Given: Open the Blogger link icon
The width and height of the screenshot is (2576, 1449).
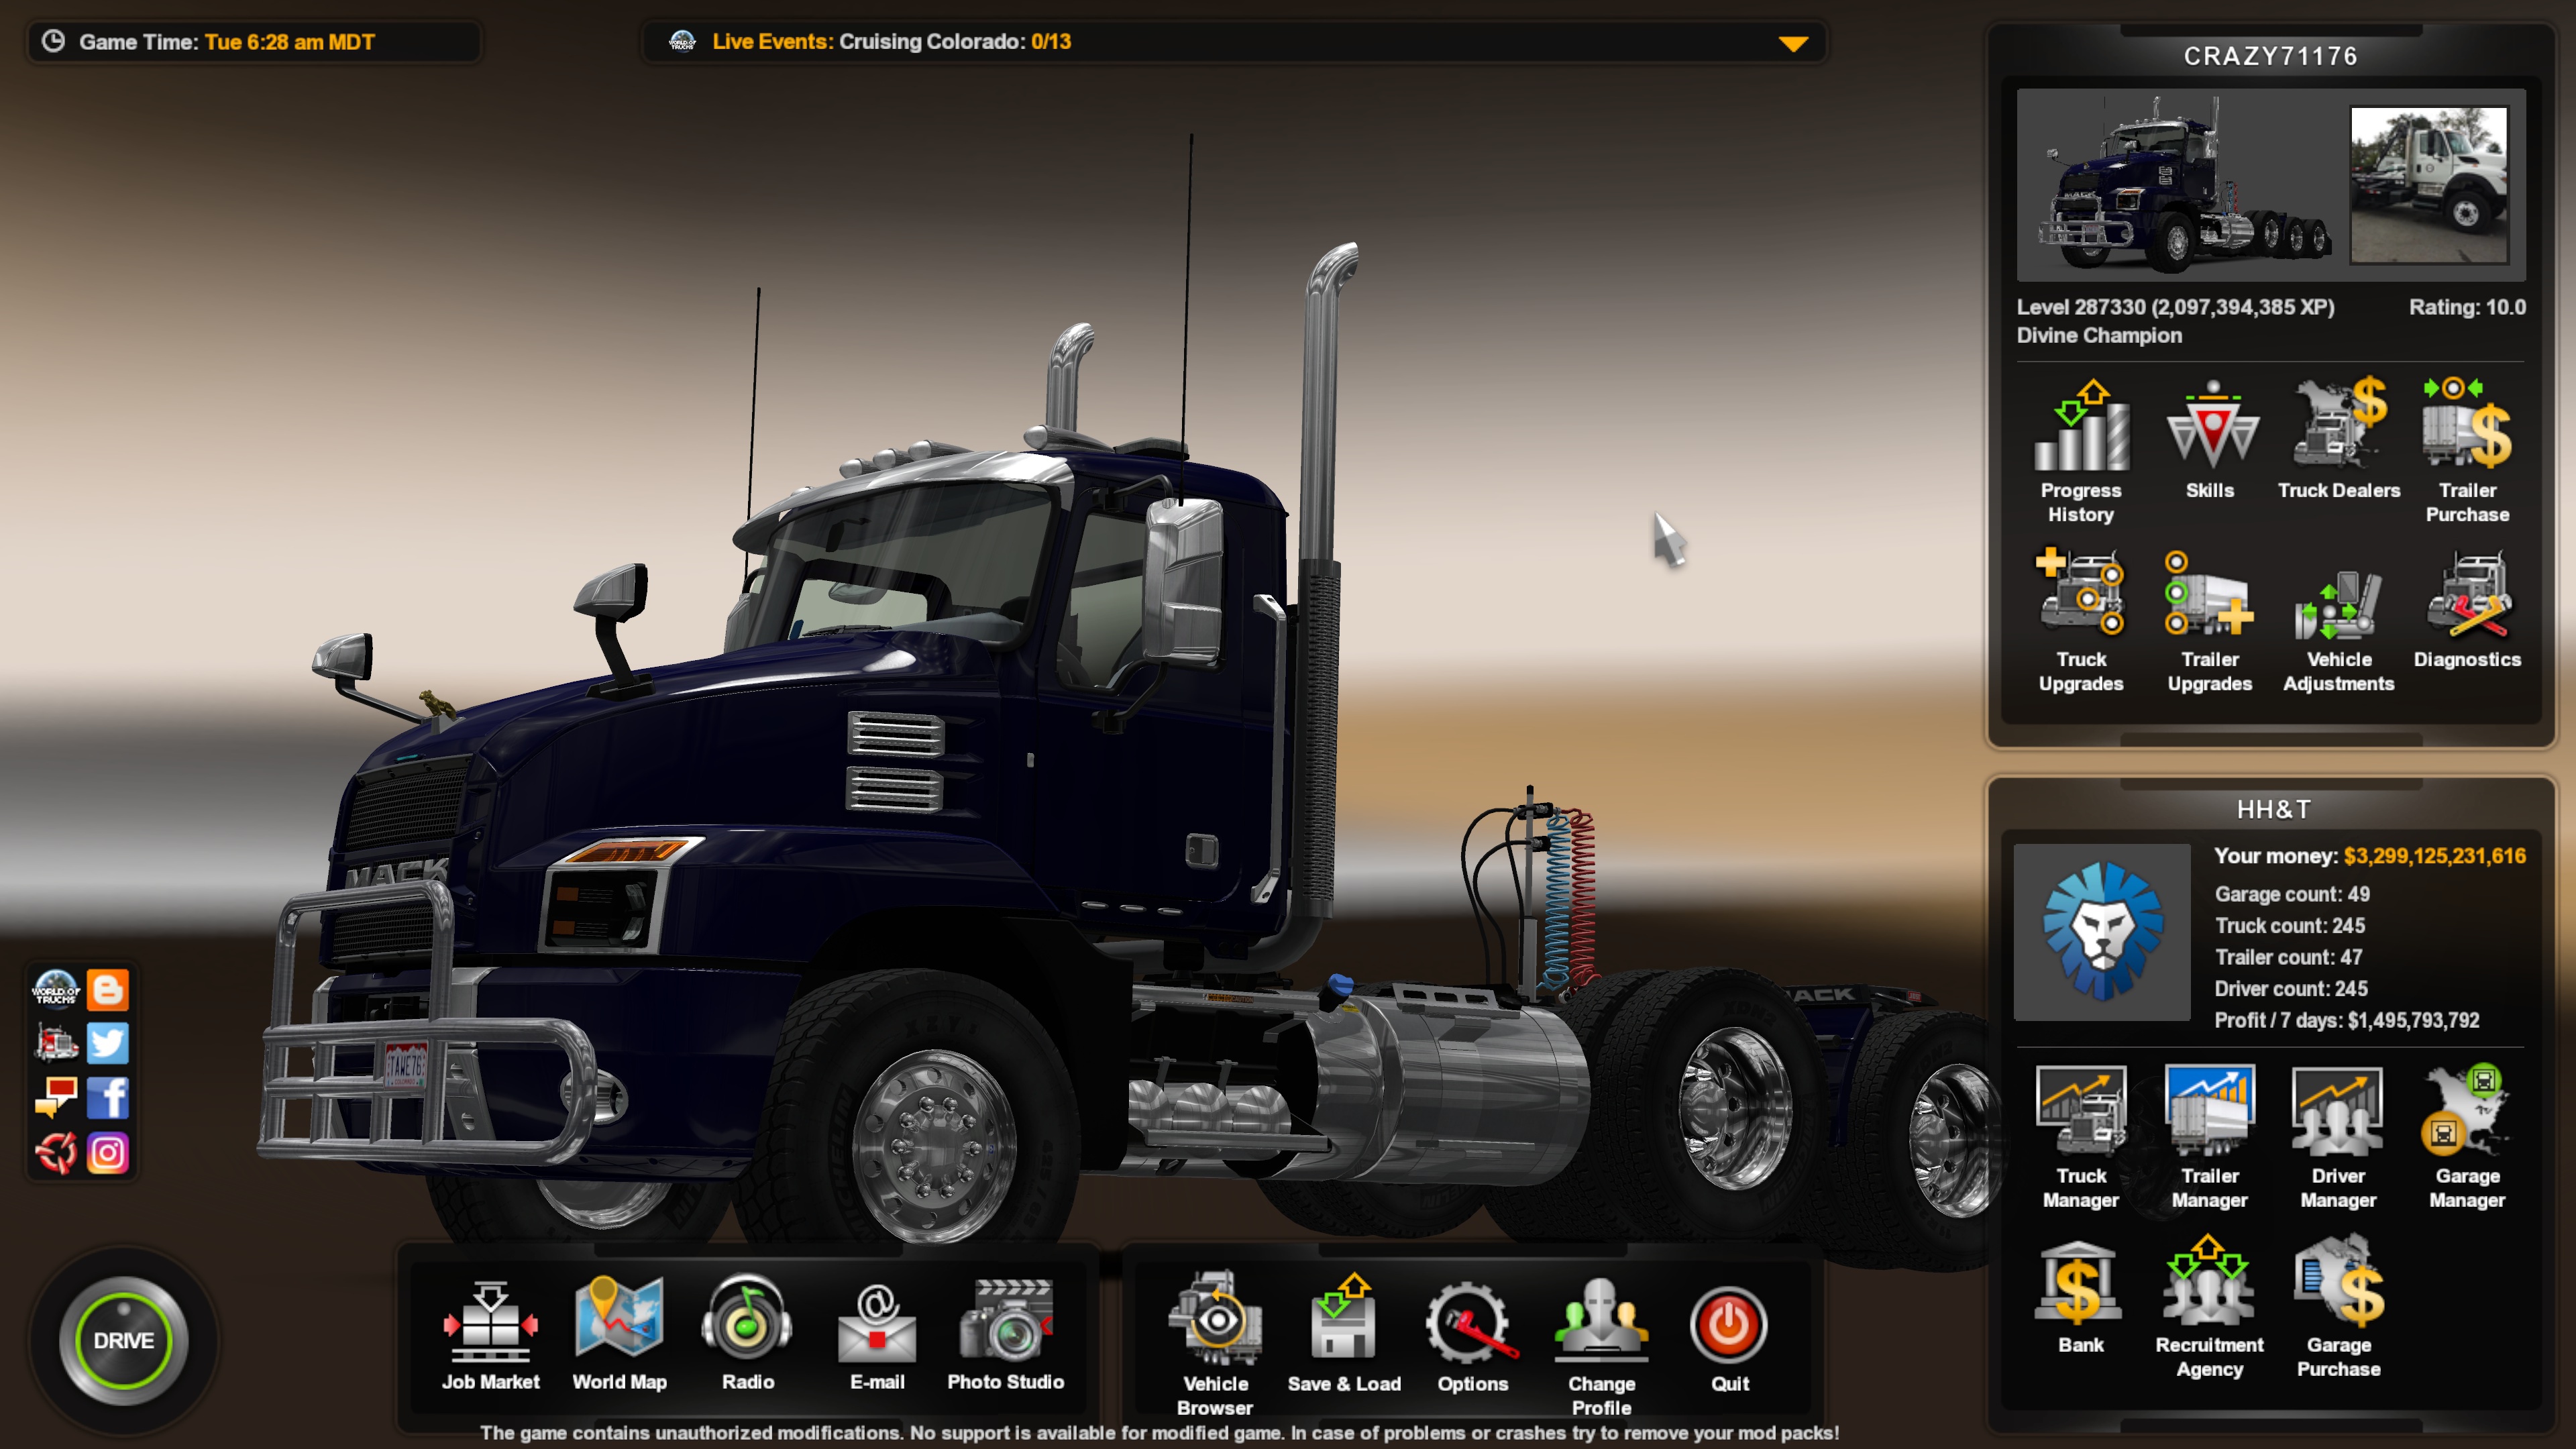Looking at the screenshot, I should coord(108,989).
